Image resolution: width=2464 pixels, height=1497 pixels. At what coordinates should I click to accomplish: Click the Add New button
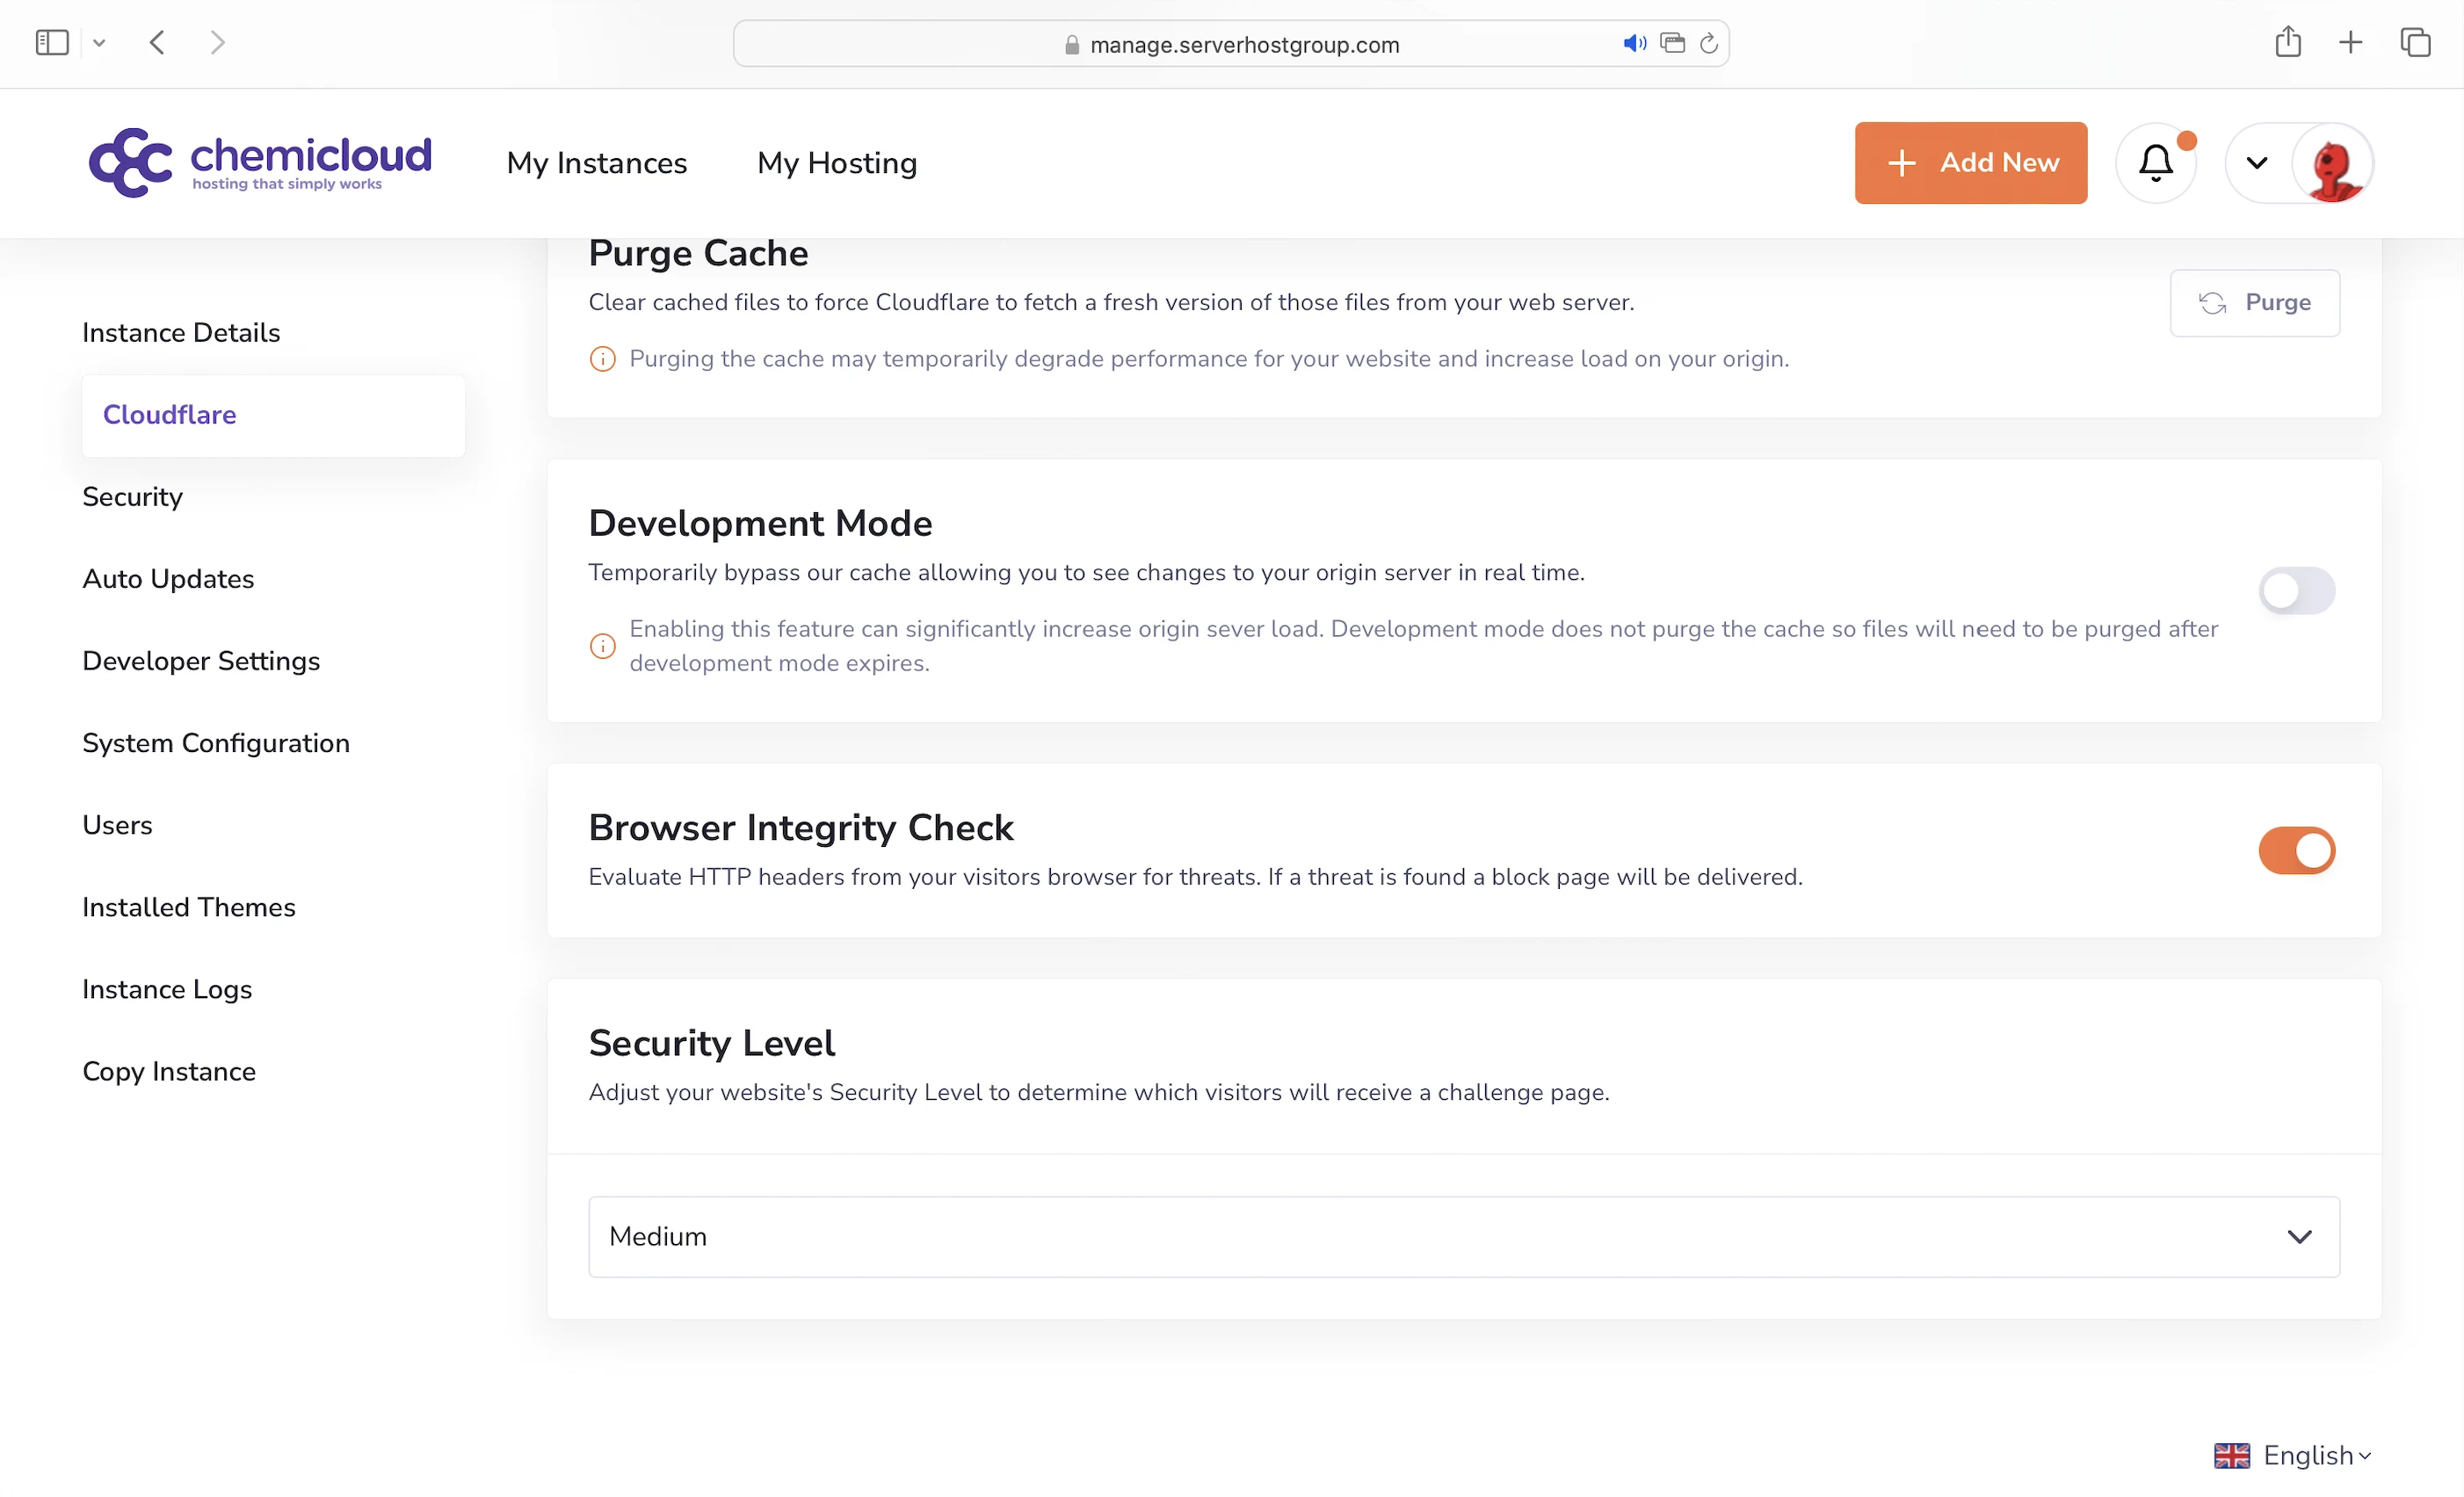pos(1970,163)
